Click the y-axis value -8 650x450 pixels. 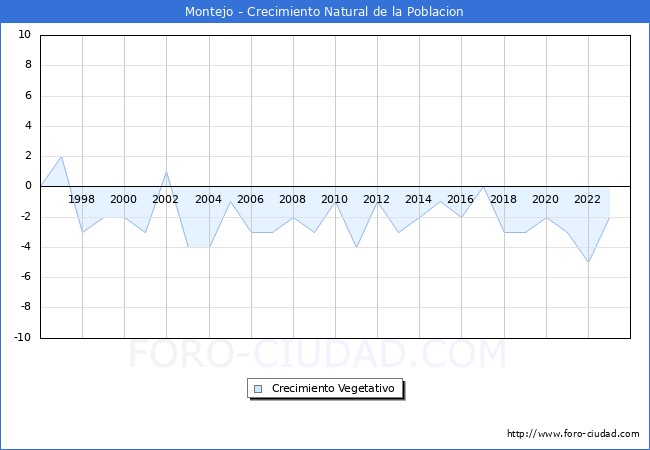26,307
